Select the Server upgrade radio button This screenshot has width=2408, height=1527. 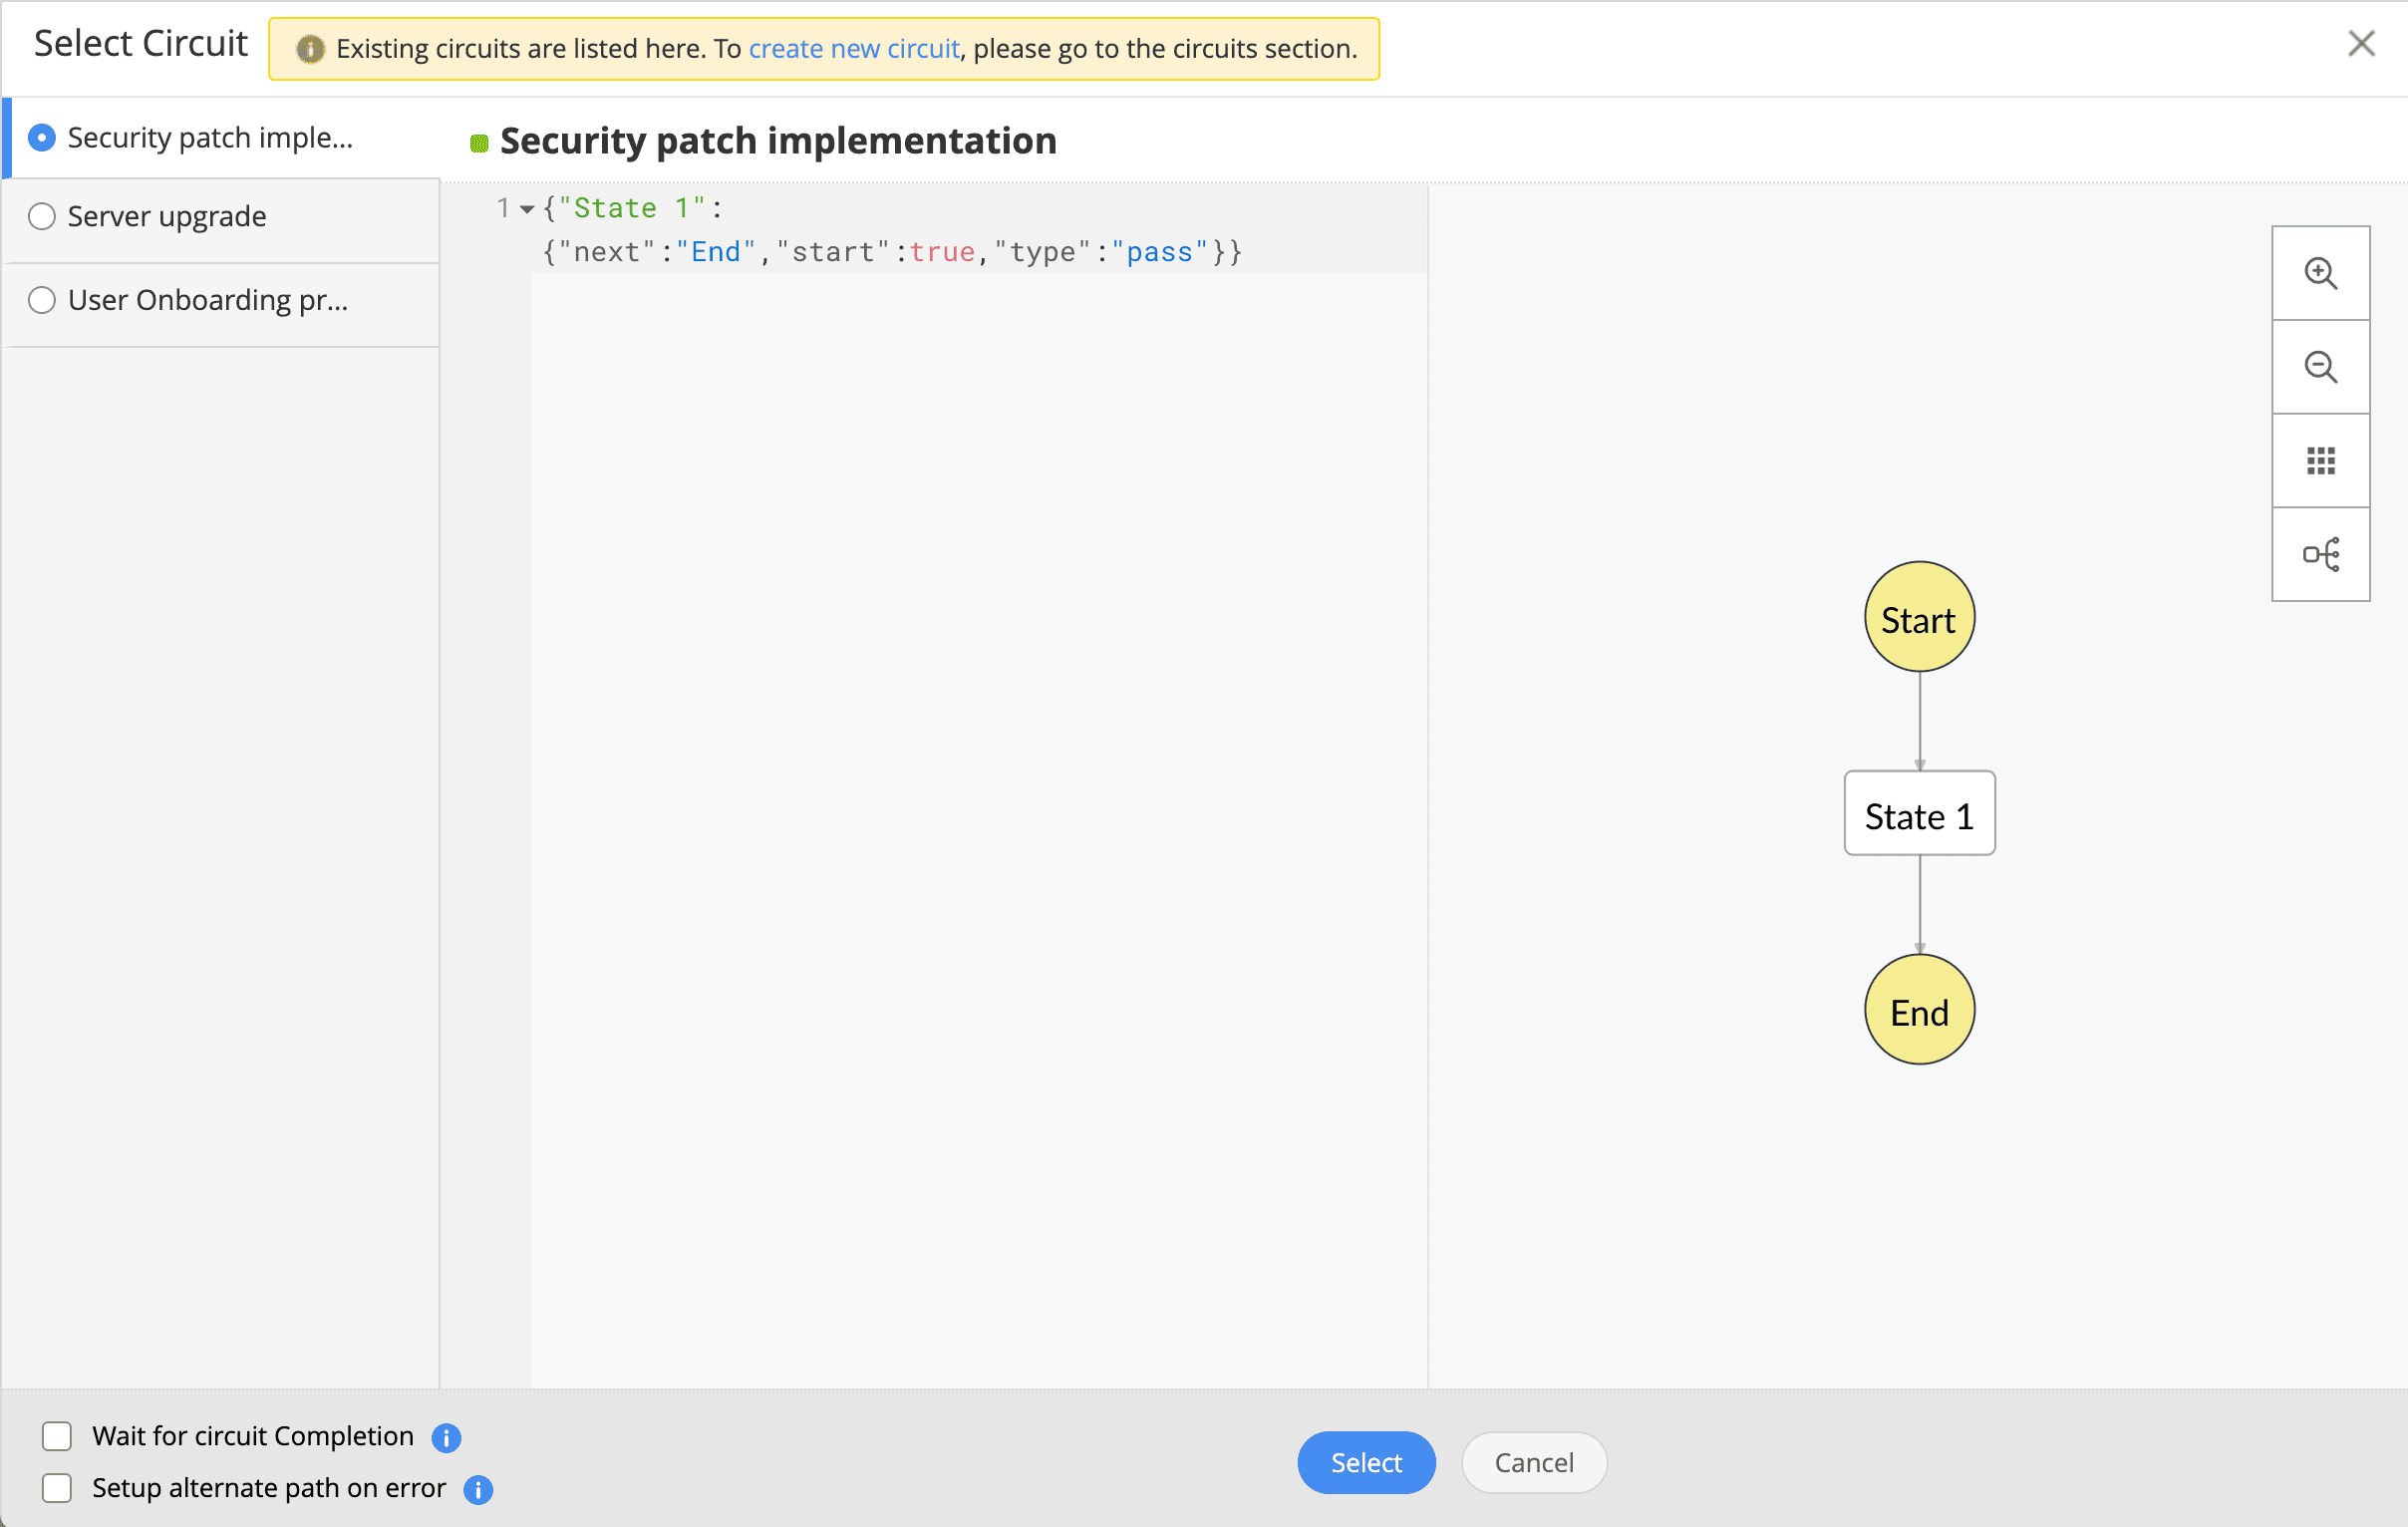[x=42, y=216]
